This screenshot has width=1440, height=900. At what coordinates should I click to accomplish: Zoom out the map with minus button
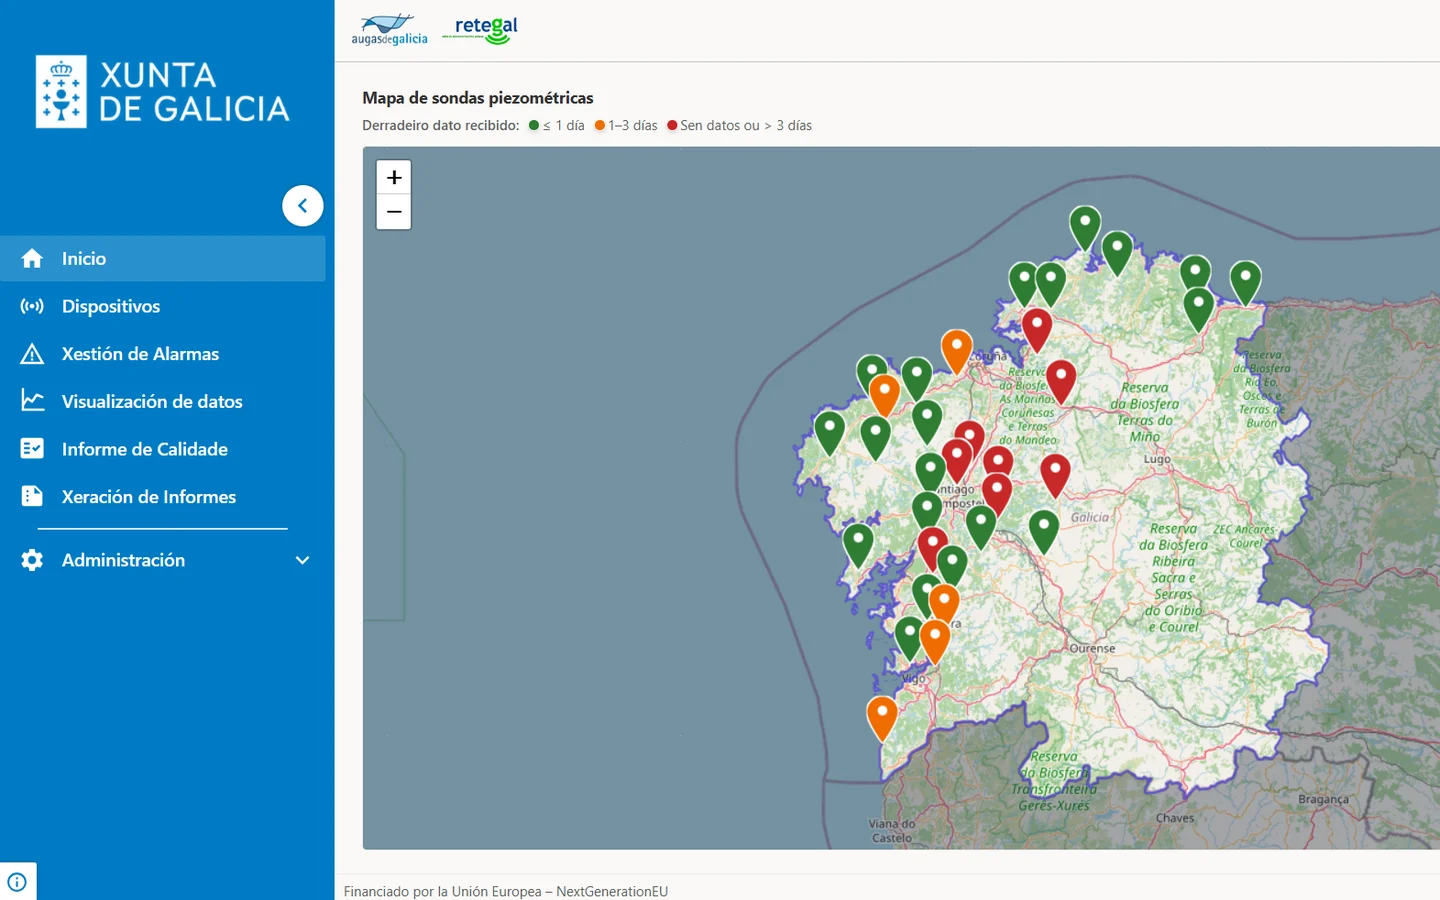point(394,212)
